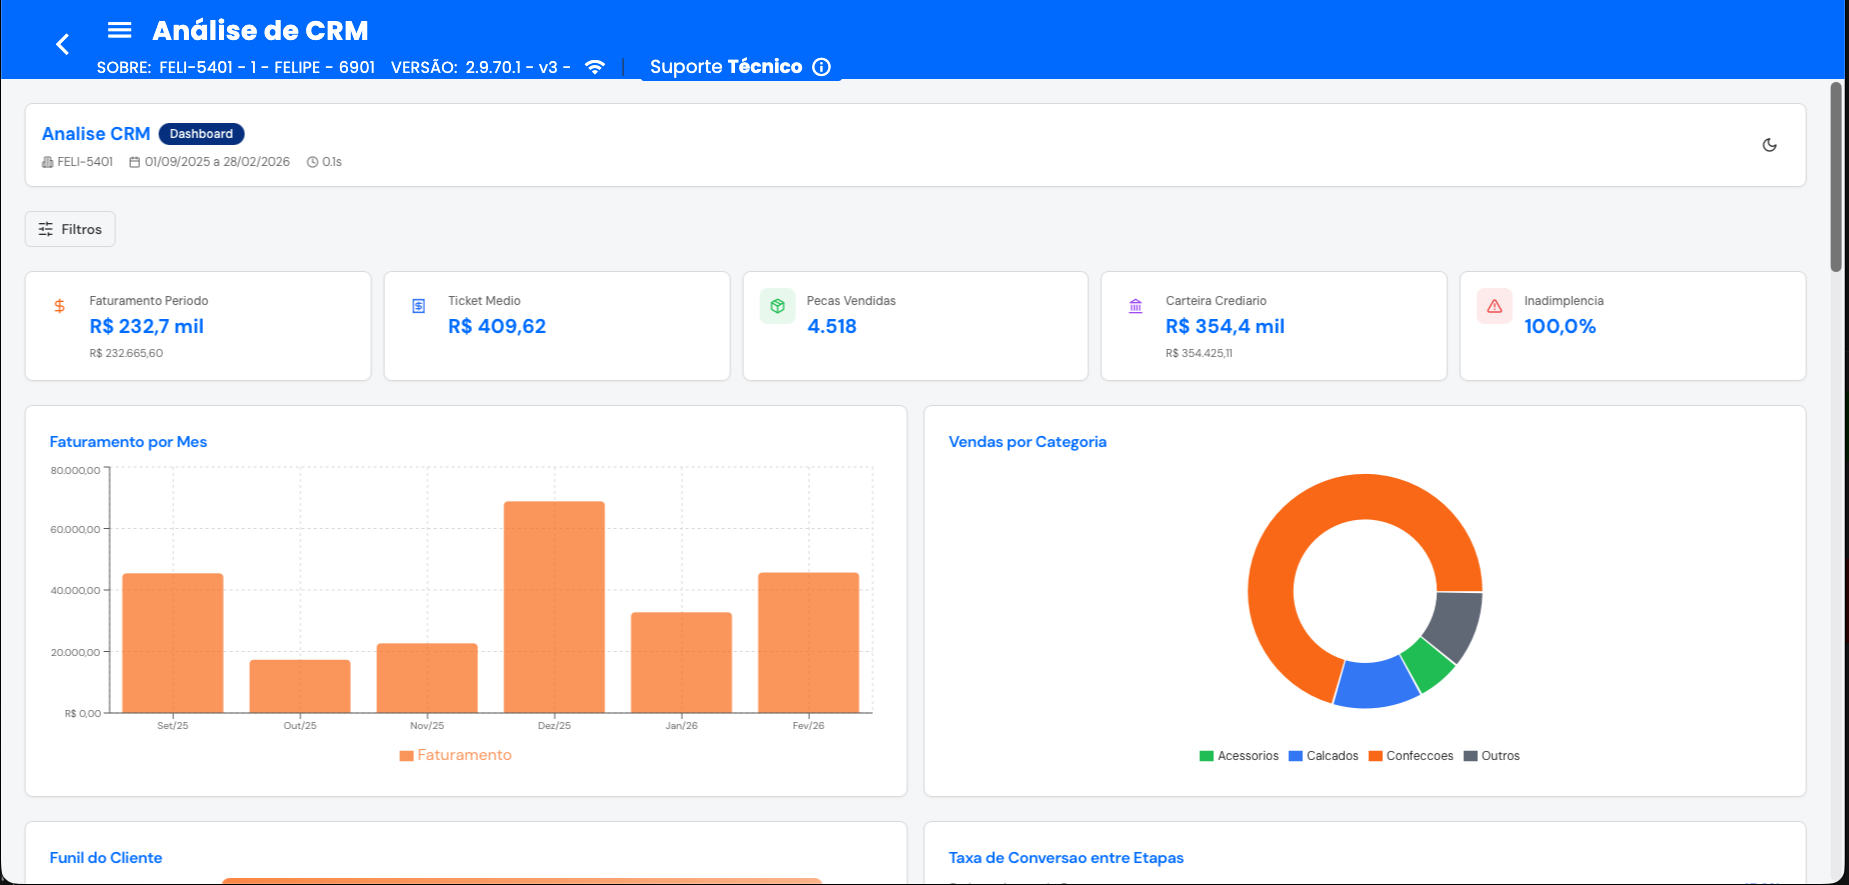Toggle dark mode moon icon
Screen dimensions: 1849x885
pos(1769,145)
